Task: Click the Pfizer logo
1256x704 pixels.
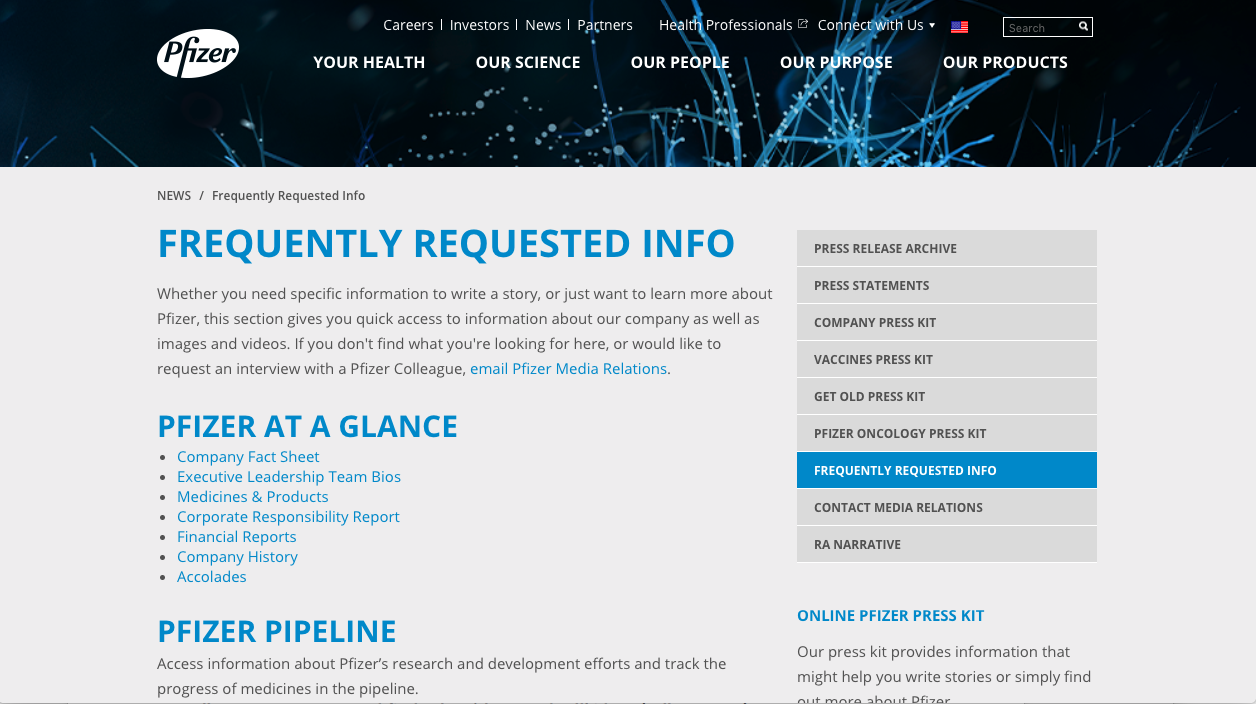Action: (198, 54)
